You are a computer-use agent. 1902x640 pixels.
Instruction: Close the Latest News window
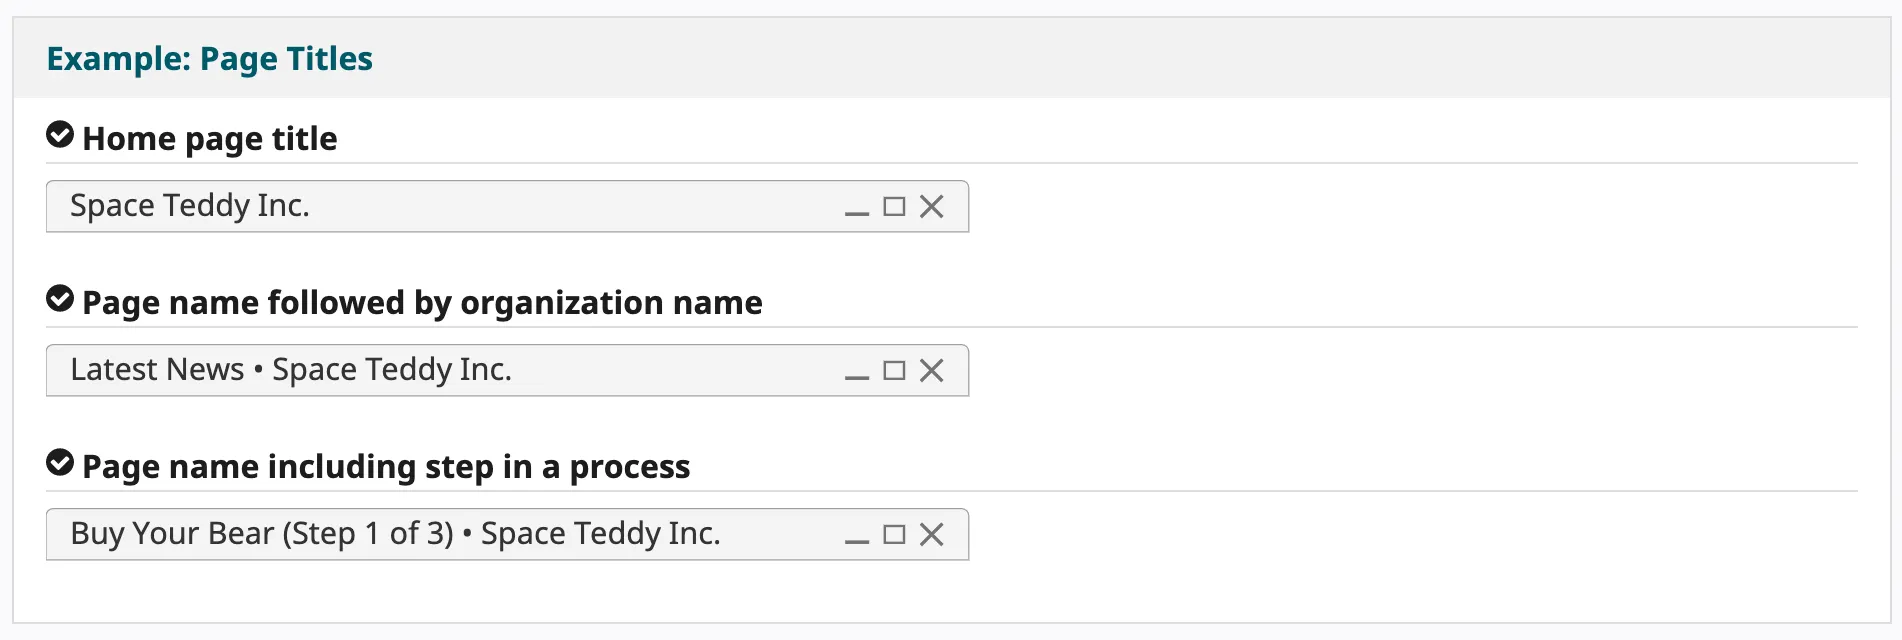pyautogui.click(x=932, y=371)
